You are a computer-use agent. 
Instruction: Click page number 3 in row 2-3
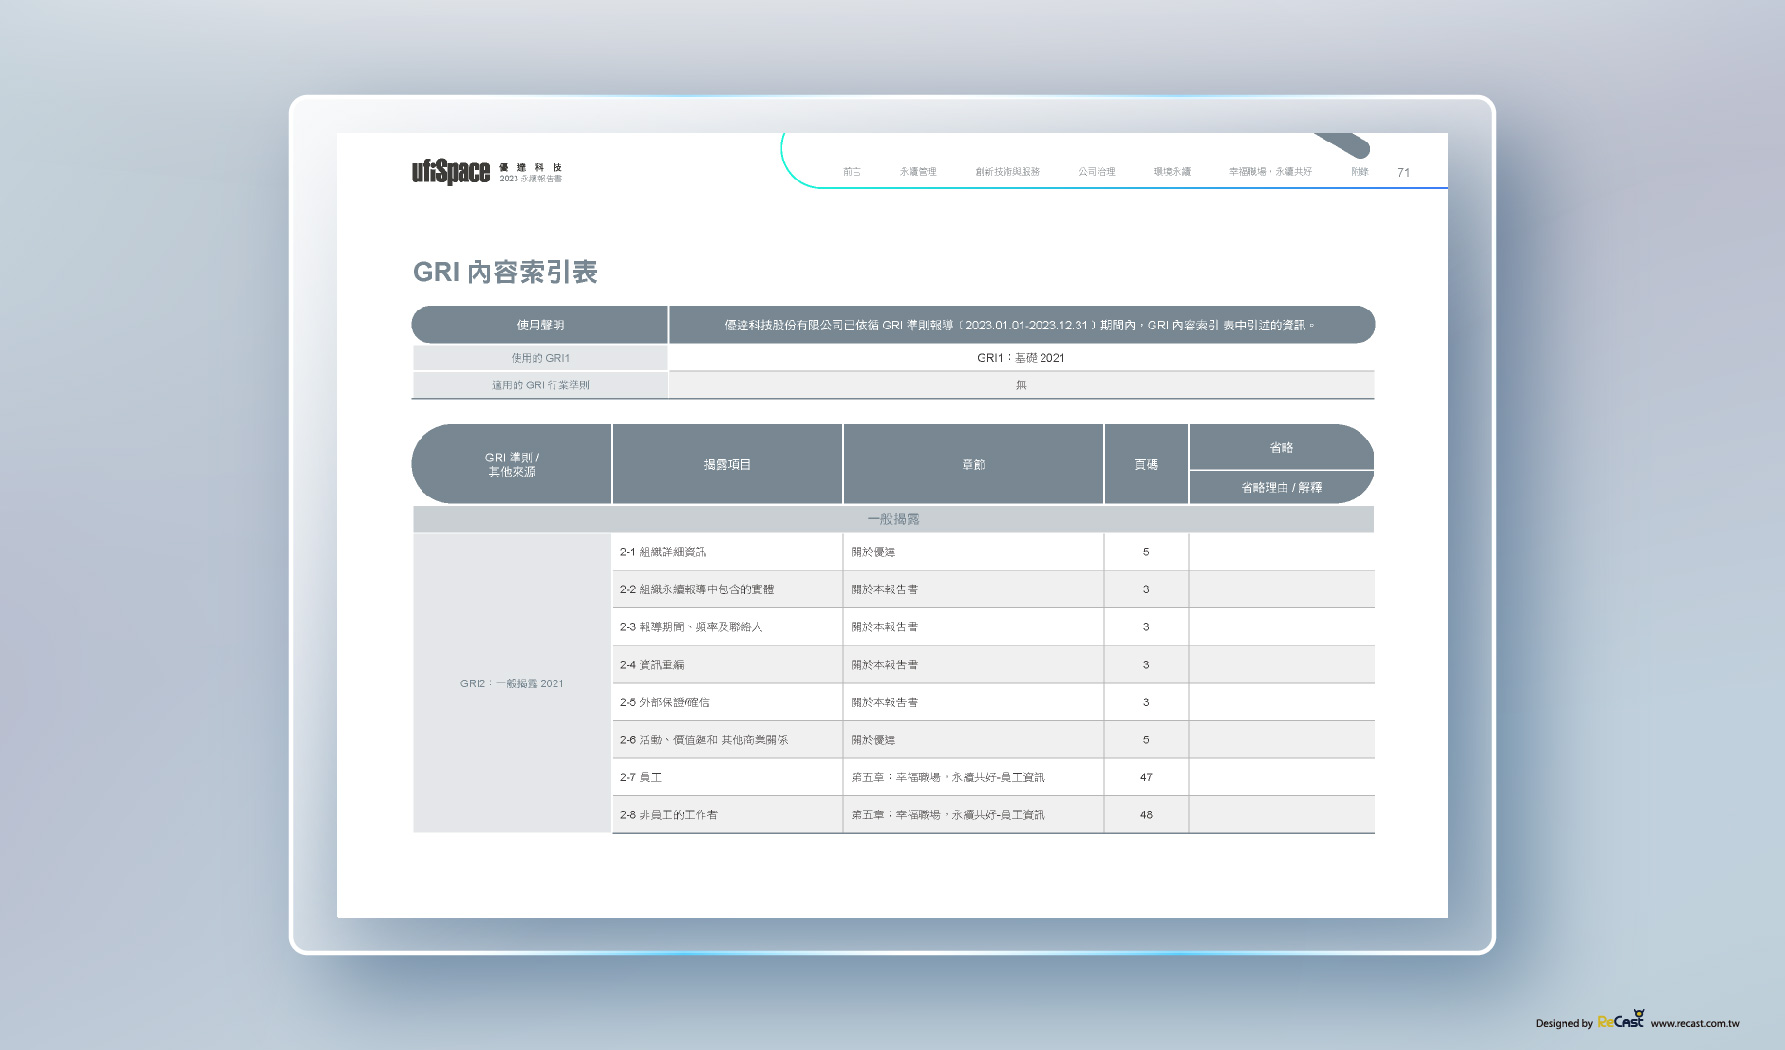[x=1146, y=627]
